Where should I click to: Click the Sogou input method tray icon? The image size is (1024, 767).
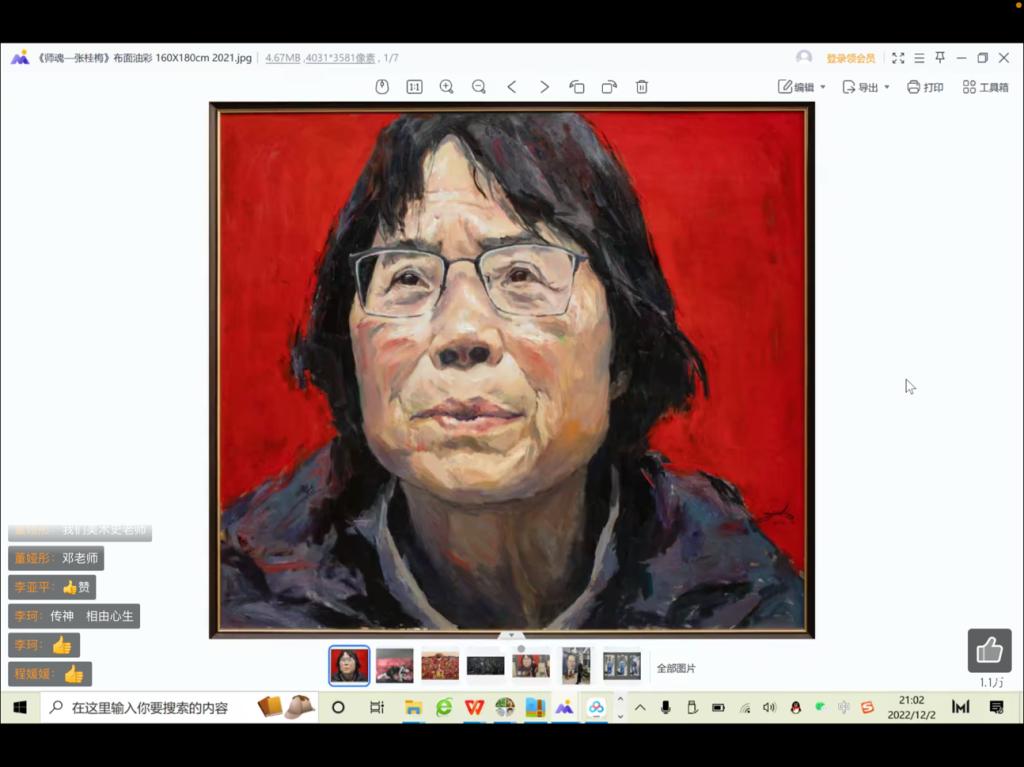coord(867,707)
